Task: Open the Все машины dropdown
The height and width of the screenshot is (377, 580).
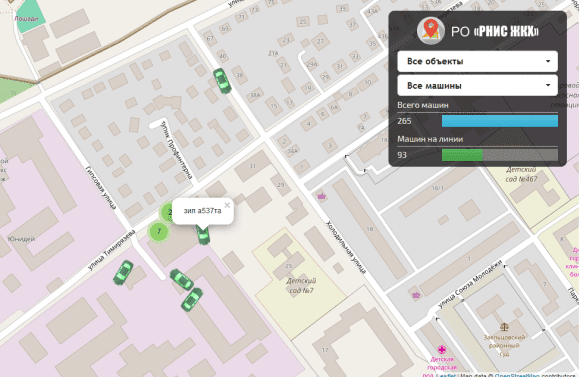Action: point(477,85)
